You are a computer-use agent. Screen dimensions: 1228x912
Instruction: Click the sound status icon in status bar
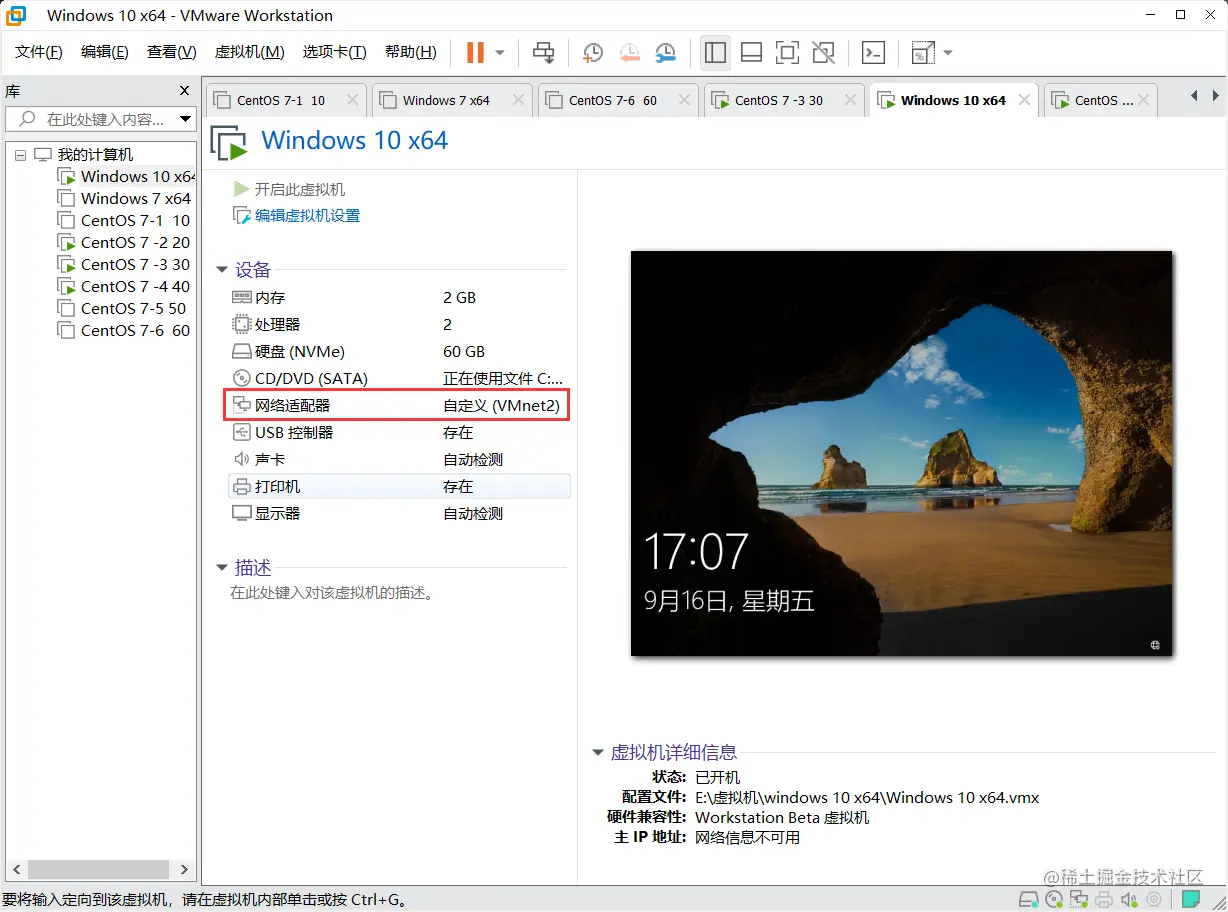click(1130, 900)
